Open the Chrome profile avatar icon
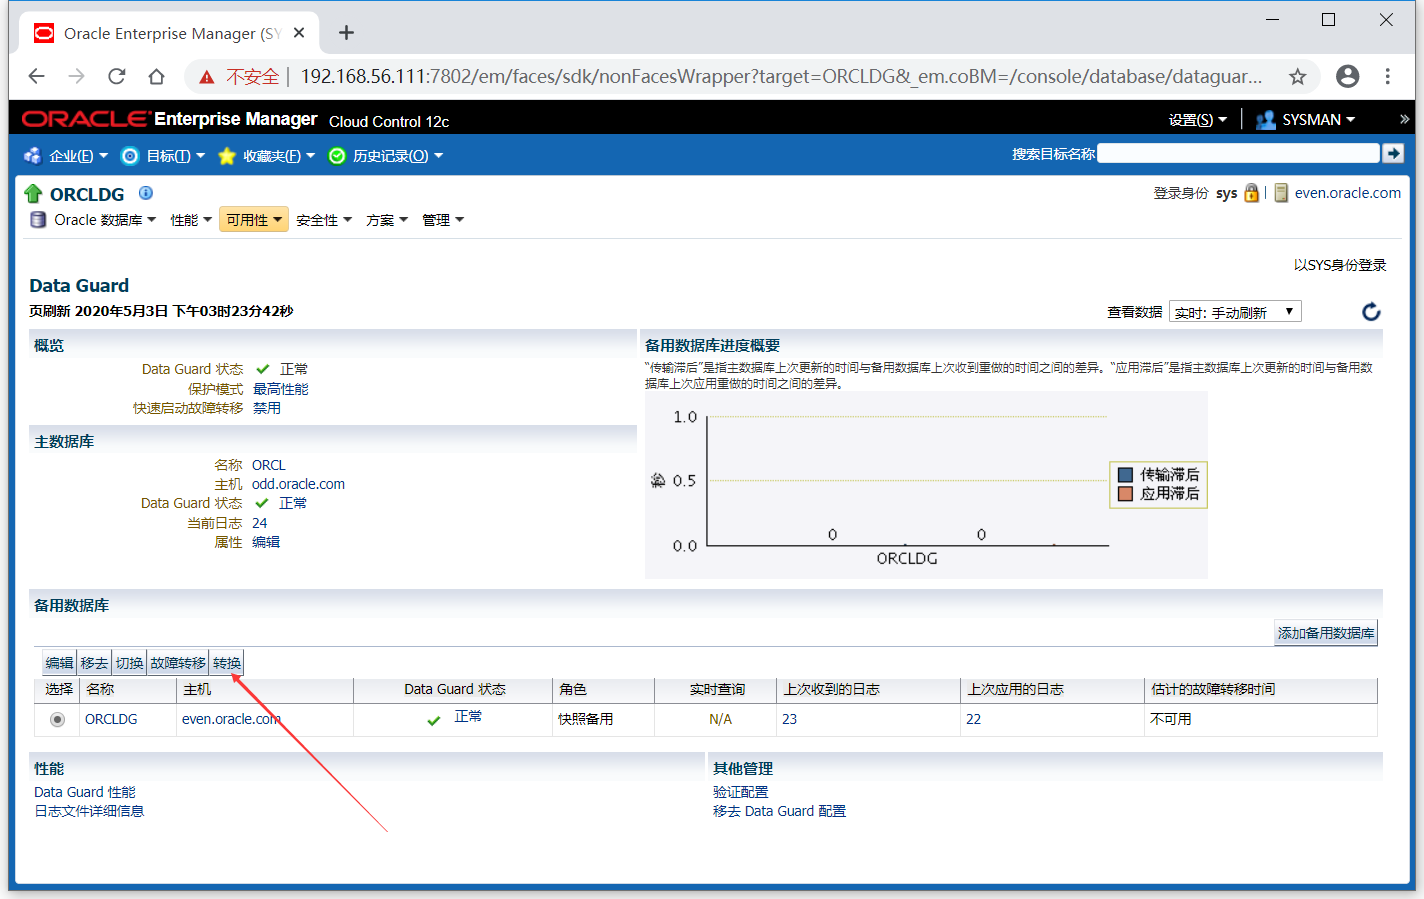Viewport: 1424px width, 899px height. pos(1348,76)
